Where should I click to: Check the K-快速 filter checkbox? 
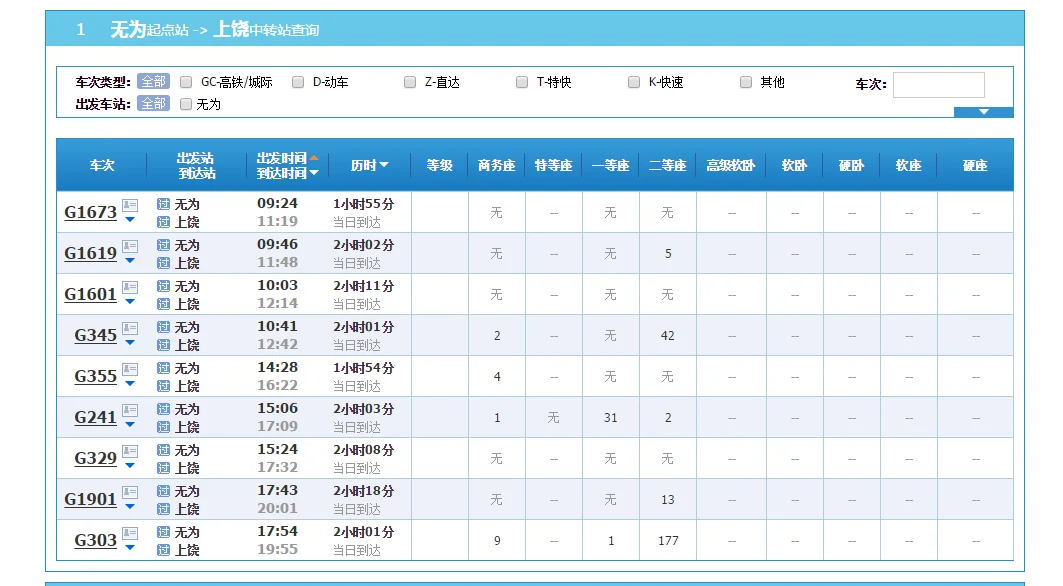[x=634, y=82]
